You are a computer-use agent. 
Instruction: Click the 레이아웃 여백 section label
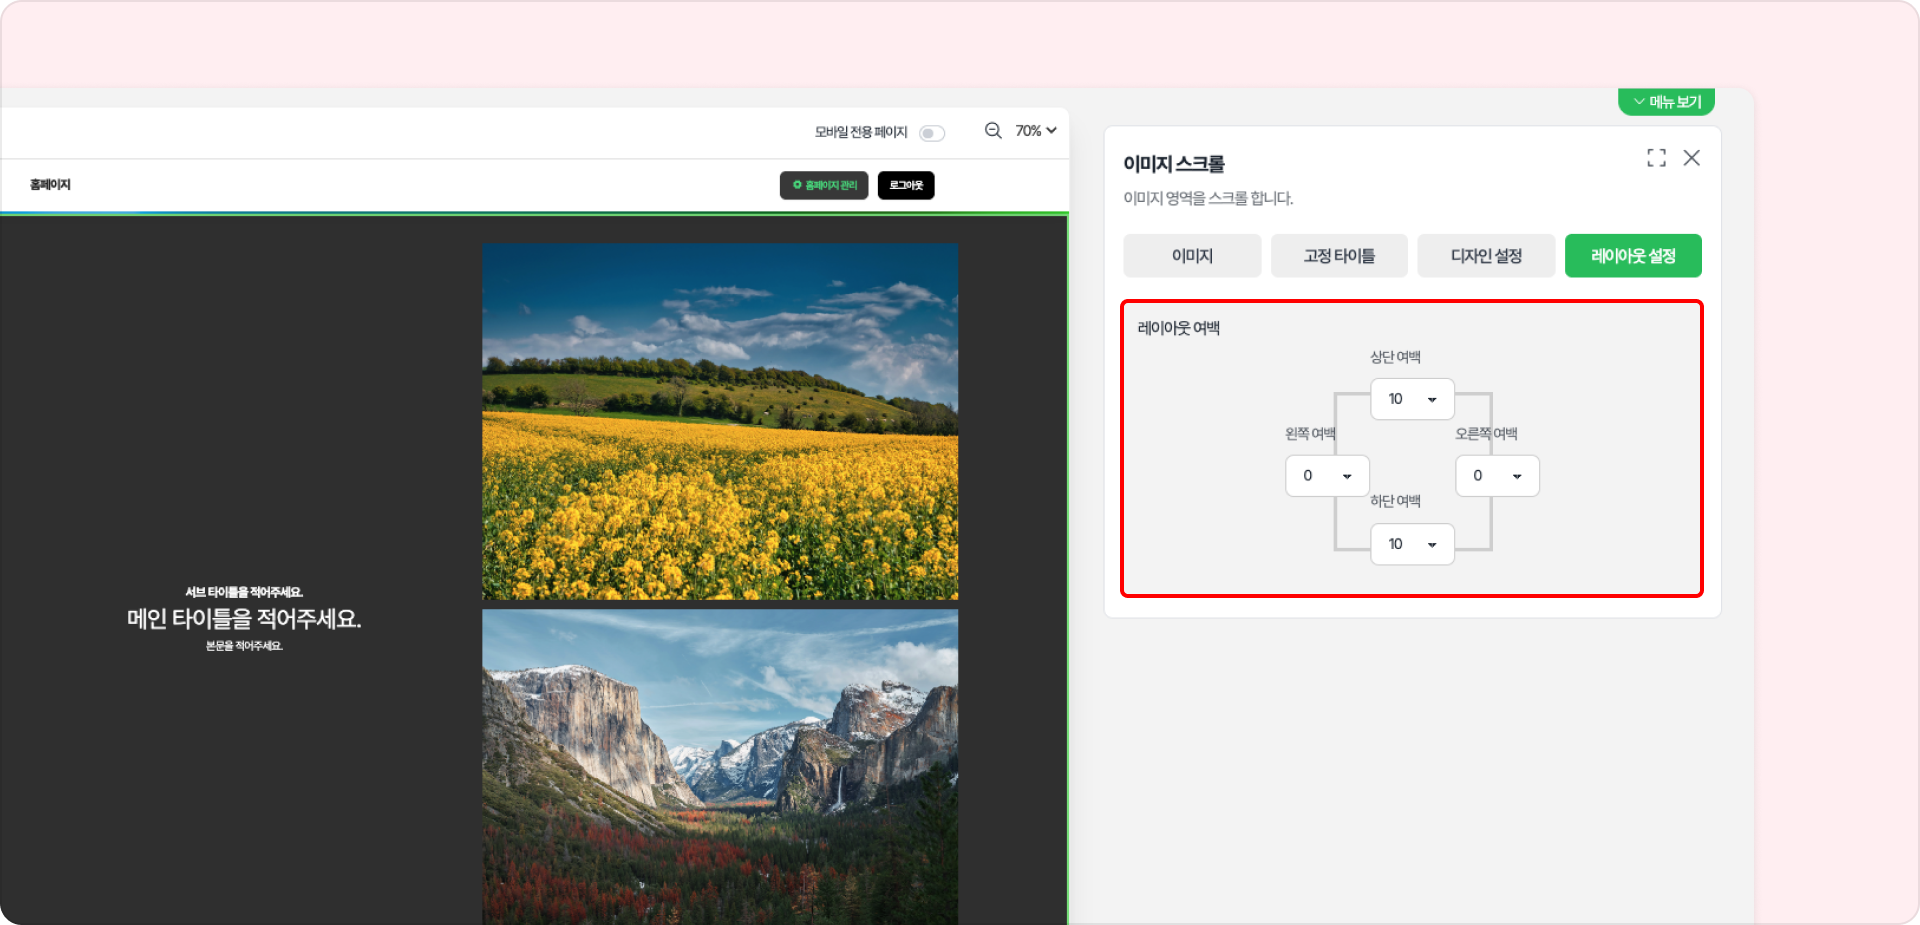point(1178,328)
